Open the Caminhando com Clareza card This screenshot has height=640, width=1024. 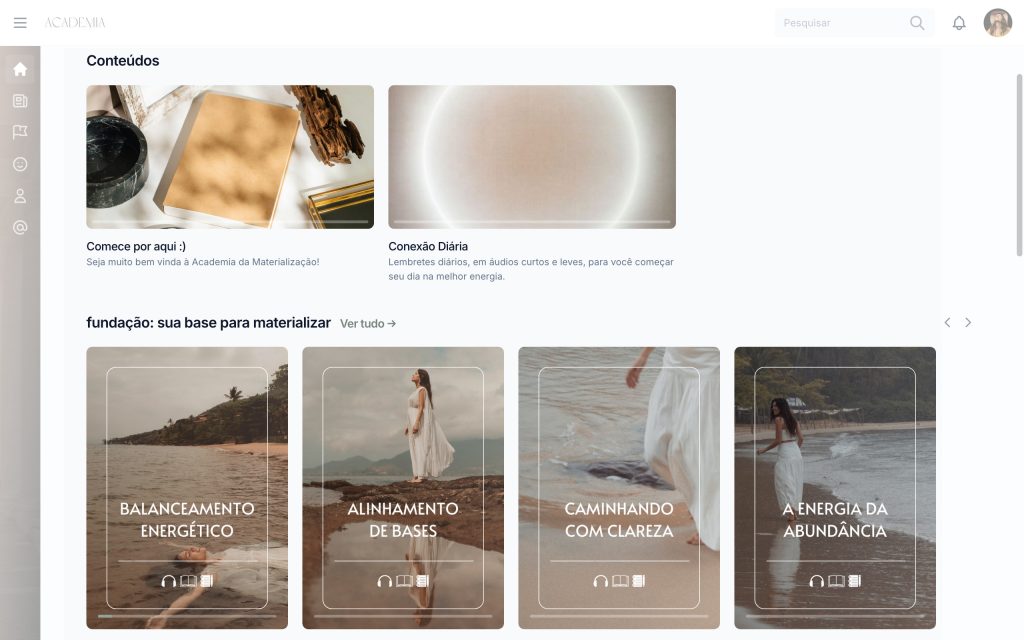[619, 488]
